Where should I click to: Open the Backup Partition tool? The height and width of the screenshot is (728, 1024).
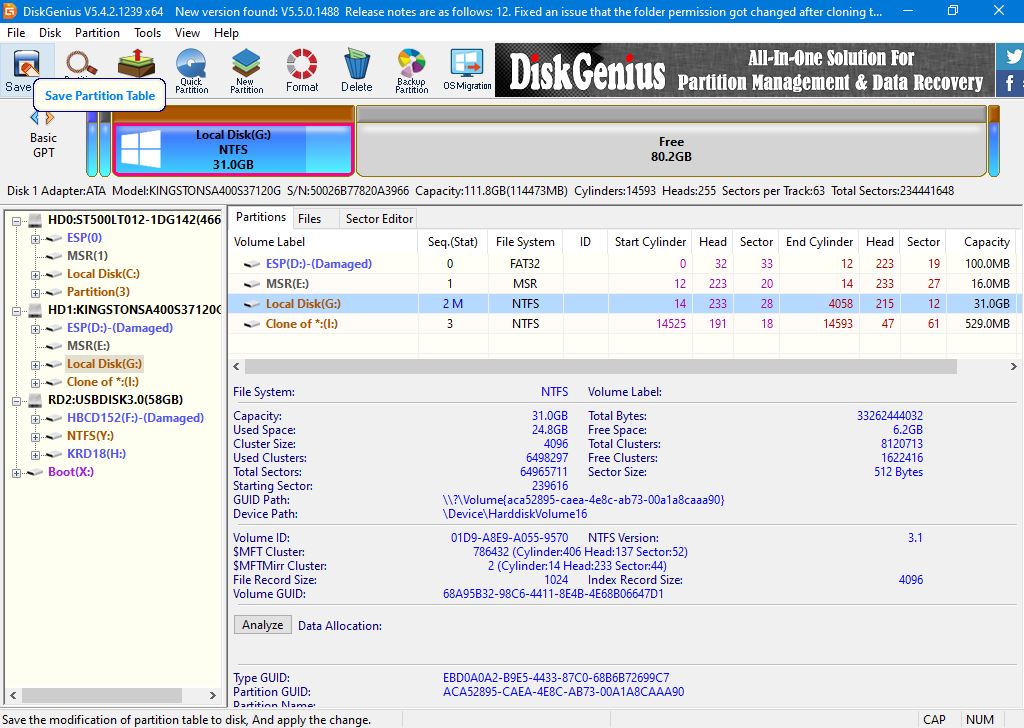[x=411, y=70]
